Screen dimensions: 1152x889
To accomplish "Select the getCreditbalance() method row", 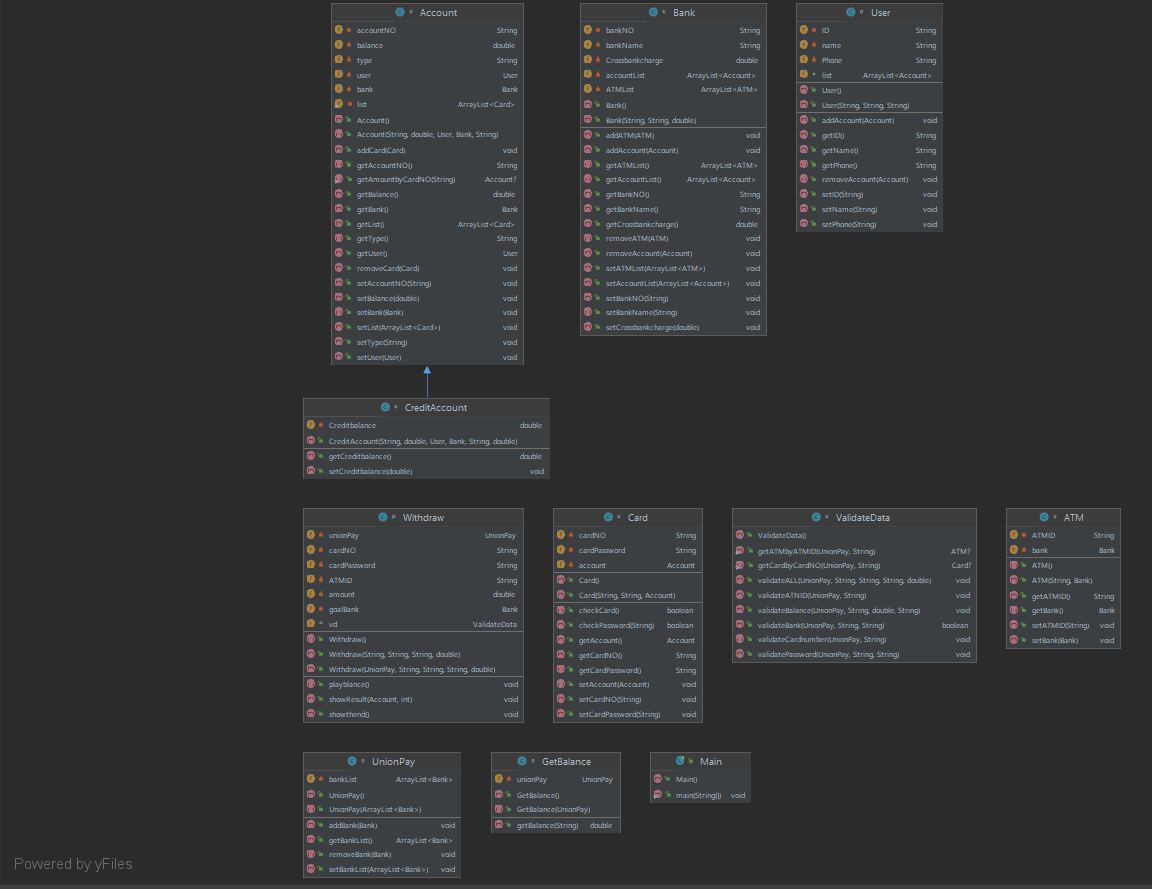I will tap(426, 456).
